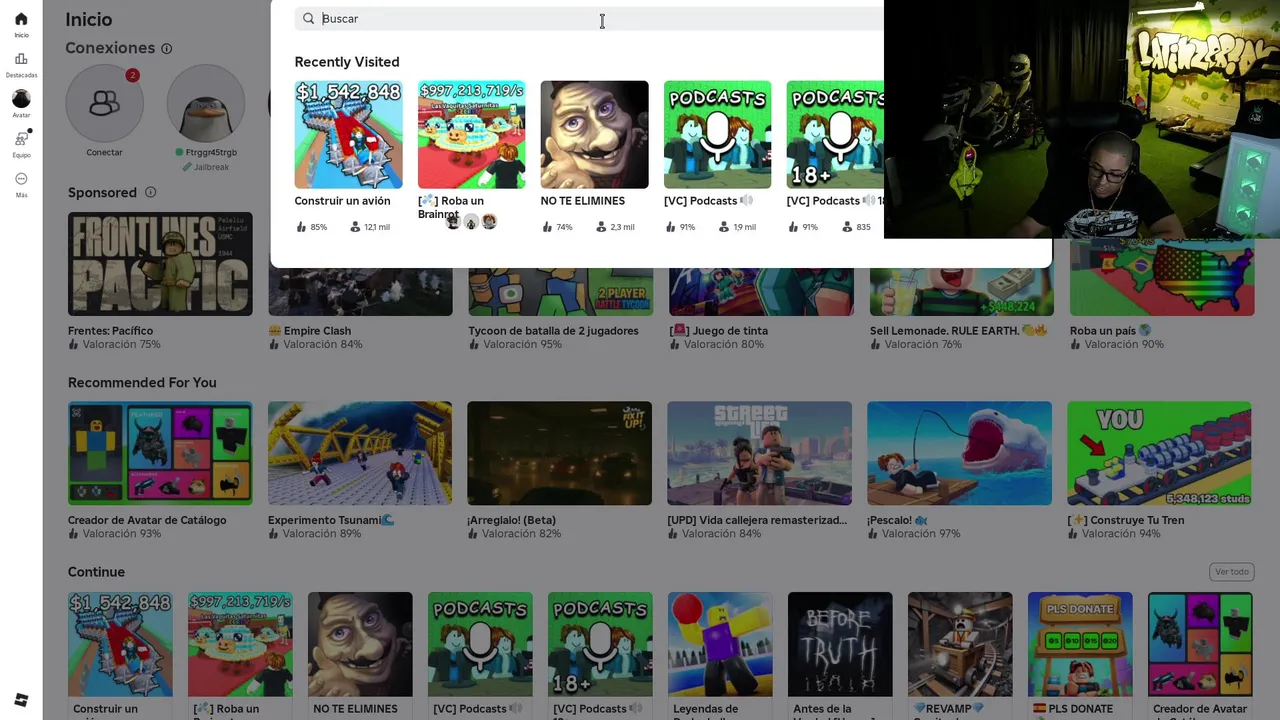Click the search magnifier icon
This screenshot has width=1280, height=720.
coord(308,18)
